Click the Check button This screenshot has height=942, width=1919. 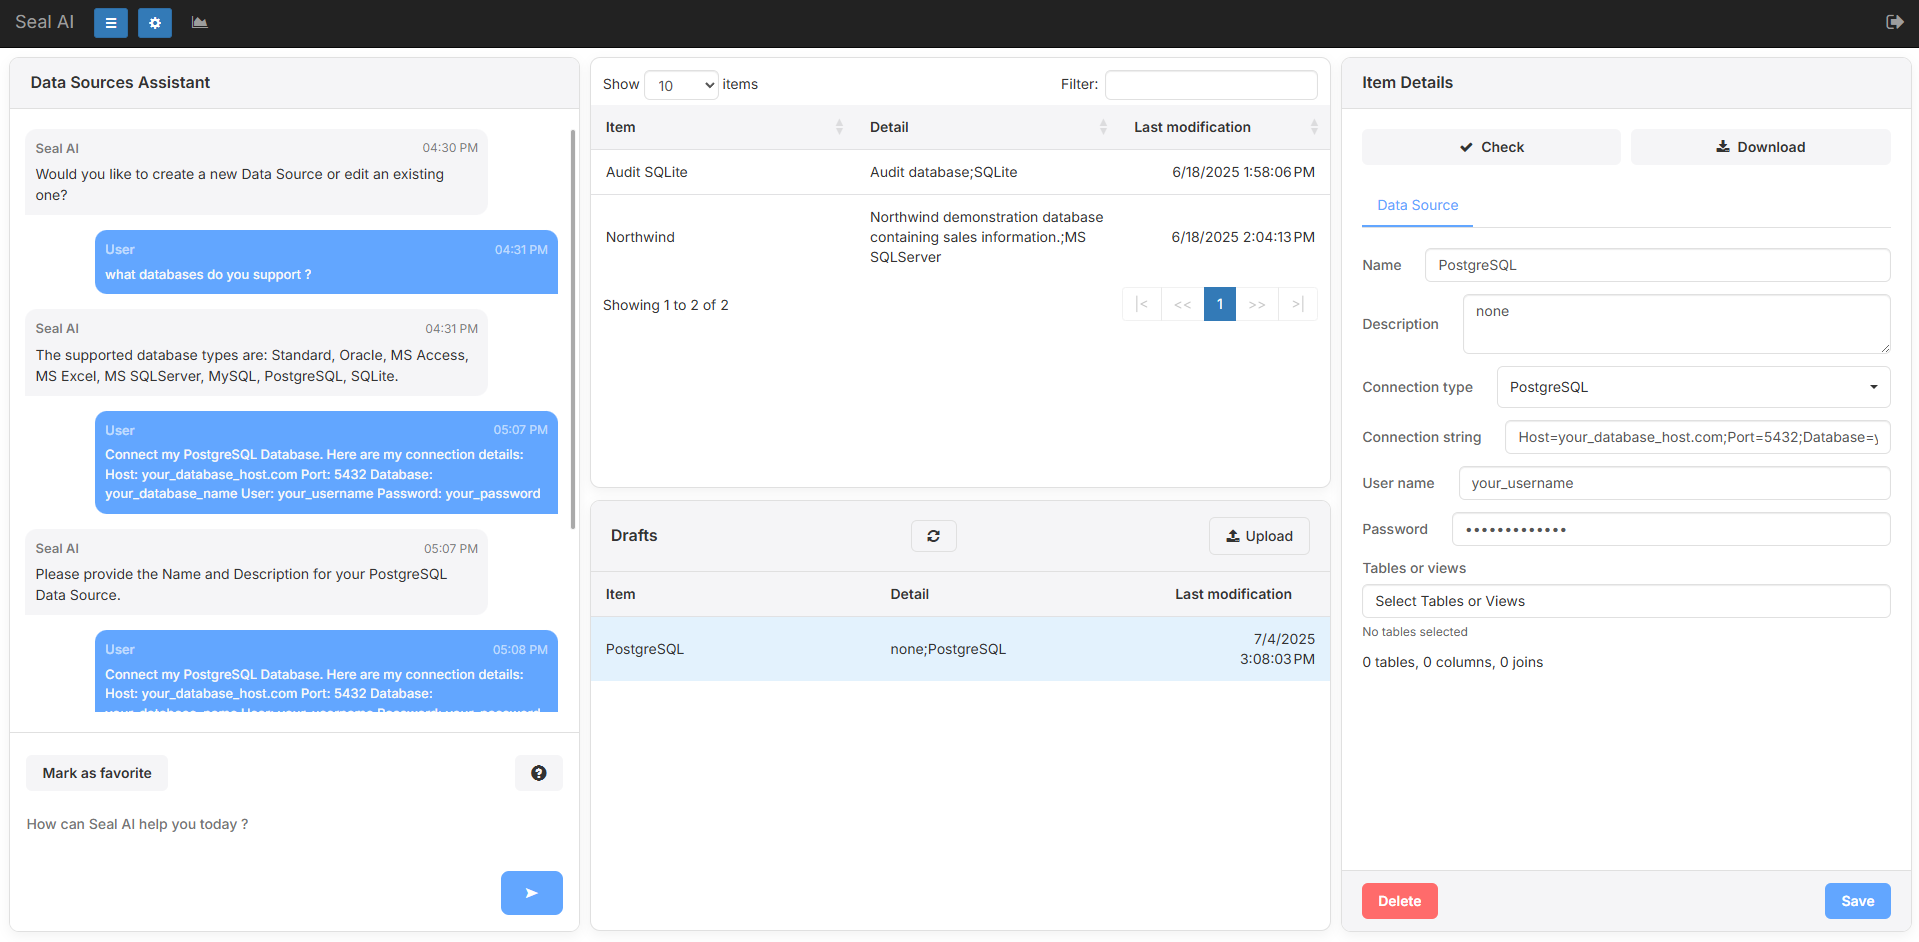[x=1491, y=147]
